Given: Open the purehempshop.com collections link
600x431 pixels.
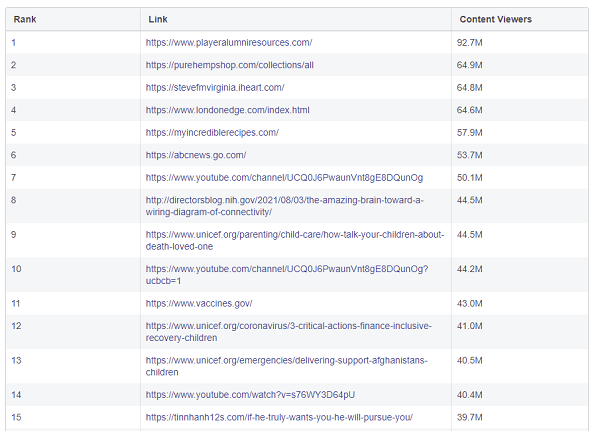Looking at the screenshot, I should [x=229, y=65].
